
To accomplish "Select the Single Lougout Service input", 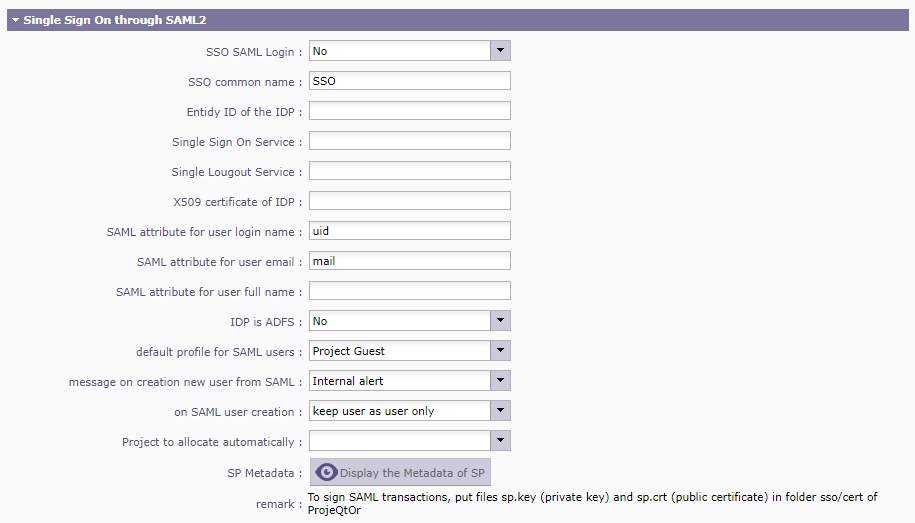I will click(x=409, y=171).
